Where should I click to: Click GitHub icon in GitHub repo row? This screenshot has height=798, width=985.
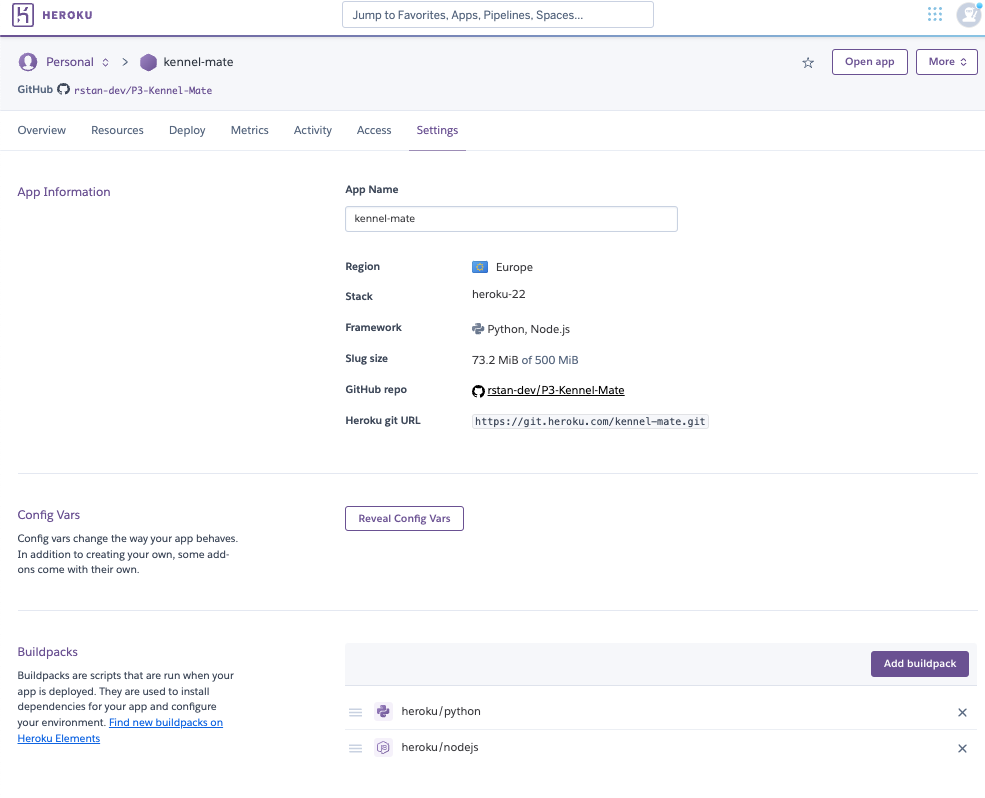478,391
